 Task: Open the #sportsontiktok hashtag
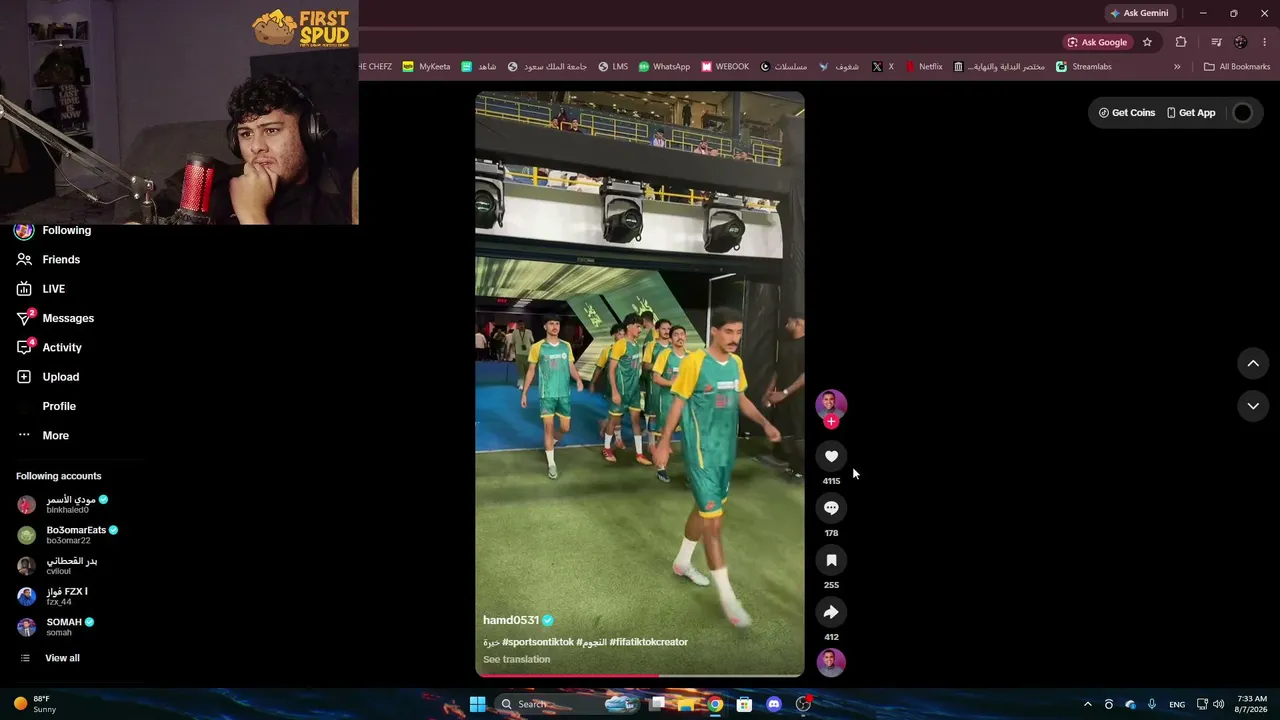point(538,642)
